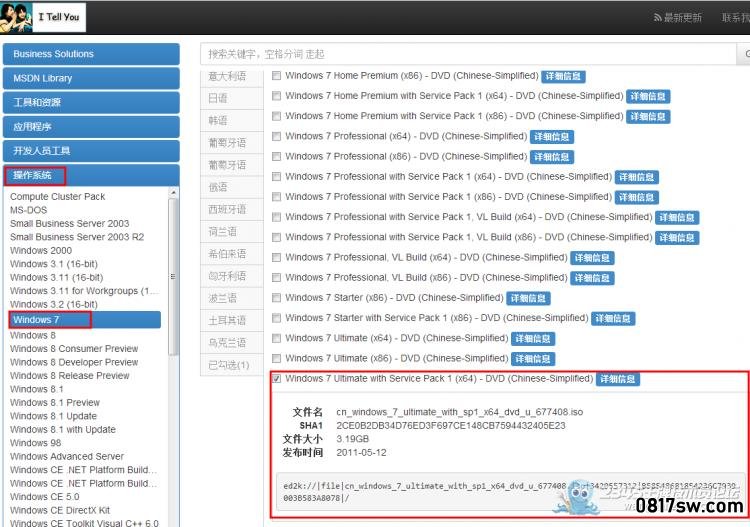The image size is (750, 527).
Task: Check Home Premium with Service Pack 1 (x64)
Action: [x=276, y=96]
